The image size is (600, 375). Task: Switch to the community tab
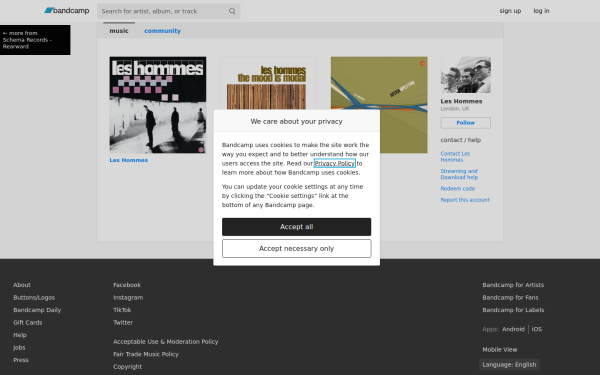[x=162, y=31]
